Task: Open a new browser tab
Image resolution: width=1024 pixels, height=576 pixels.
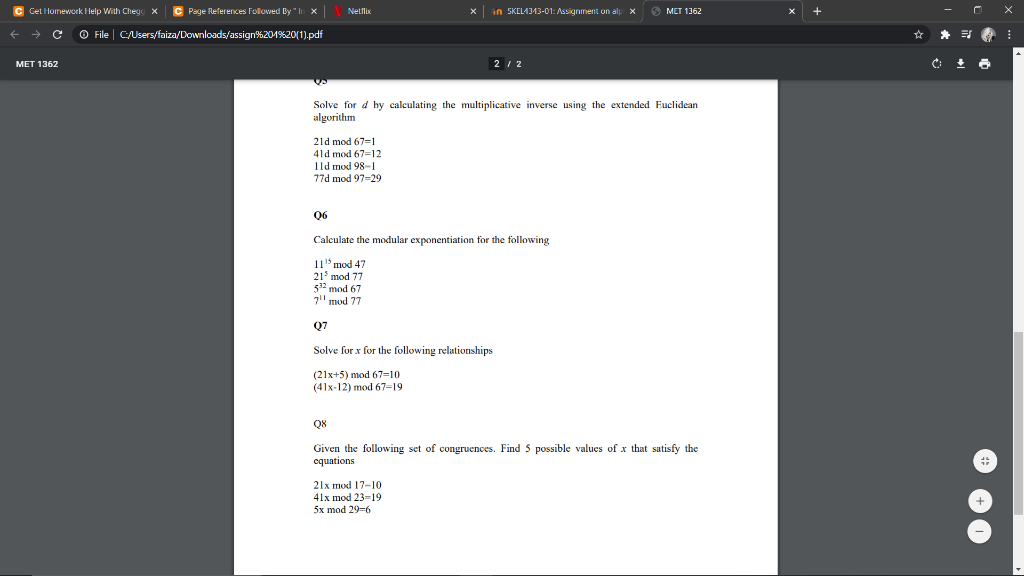Action: point(818,13)
